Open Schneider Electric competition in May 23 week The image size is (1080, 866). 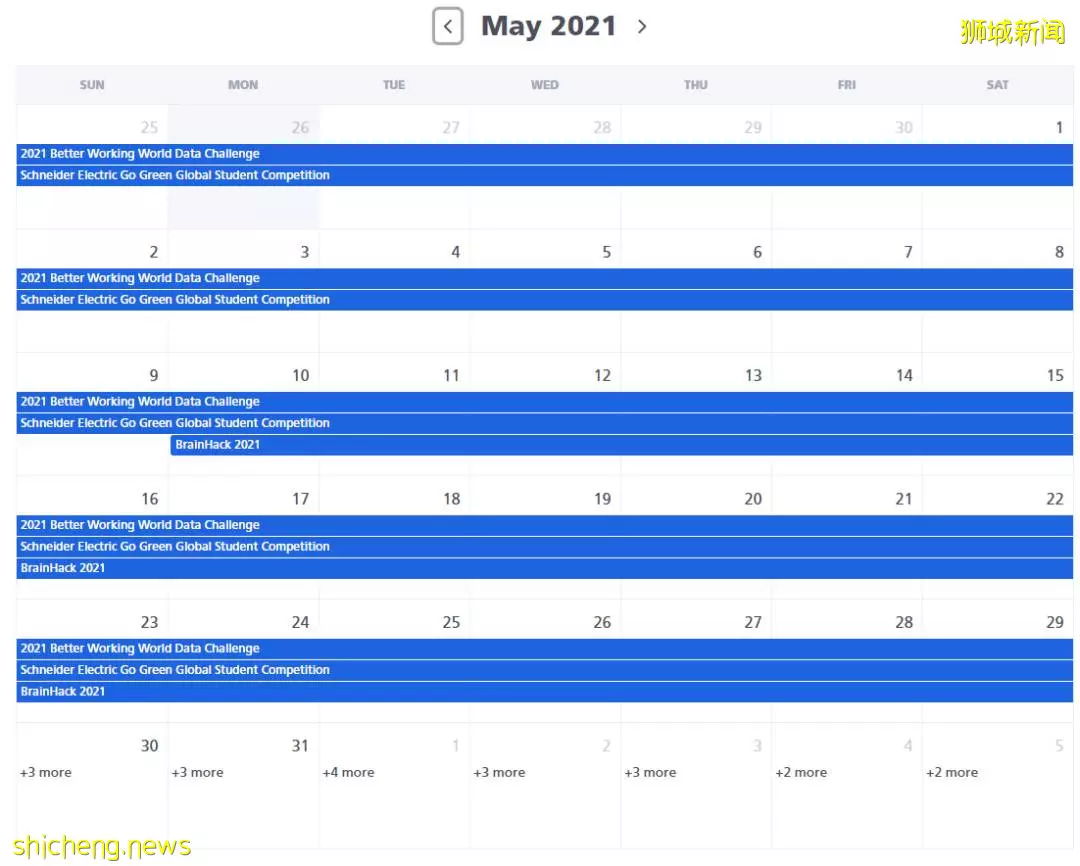click(x=544, y=669)
